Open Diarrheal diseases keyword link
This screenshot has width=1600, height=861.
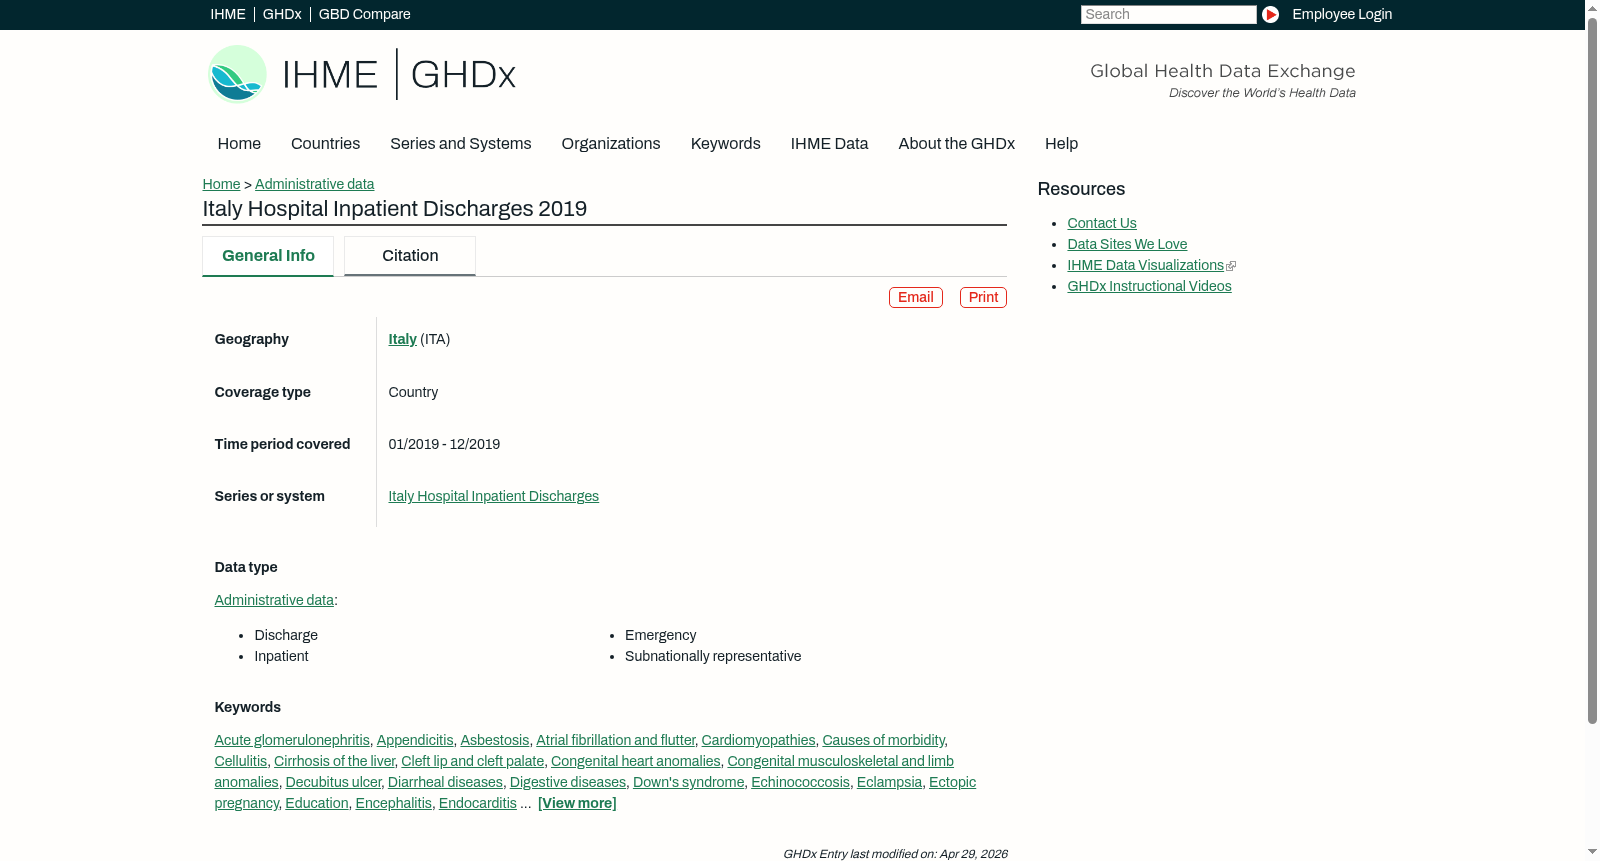point(446,782)
